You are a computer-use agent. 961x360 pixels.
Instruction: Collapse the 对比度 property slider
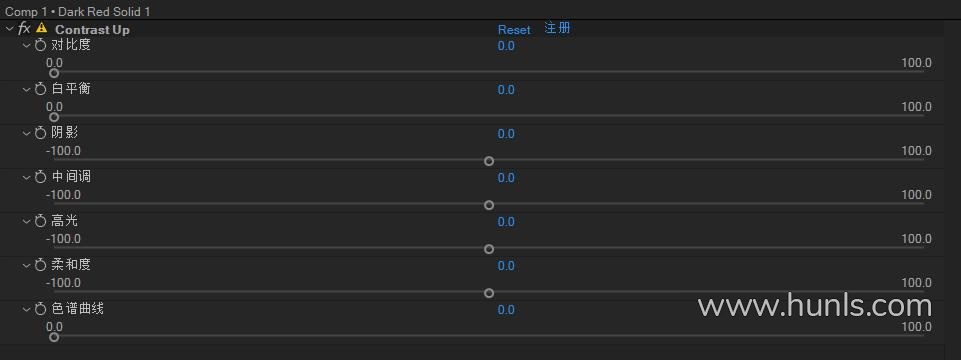pos(26,45)
